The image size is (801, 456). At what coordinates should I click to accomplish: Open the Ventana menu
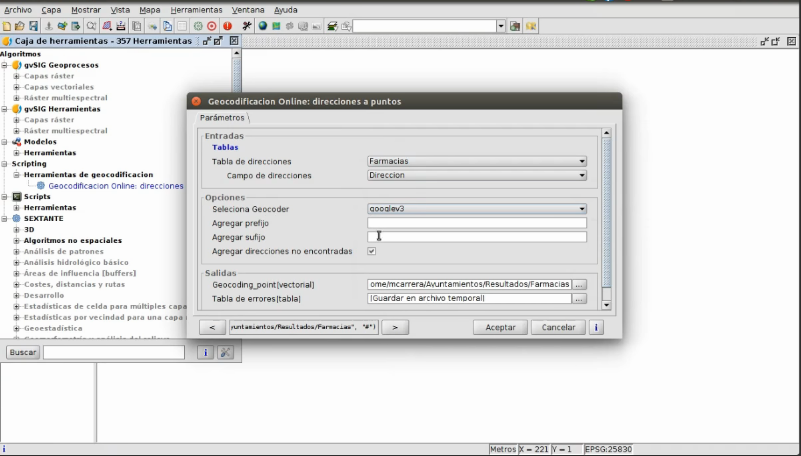pyautogui.click(x=248, y=9)
